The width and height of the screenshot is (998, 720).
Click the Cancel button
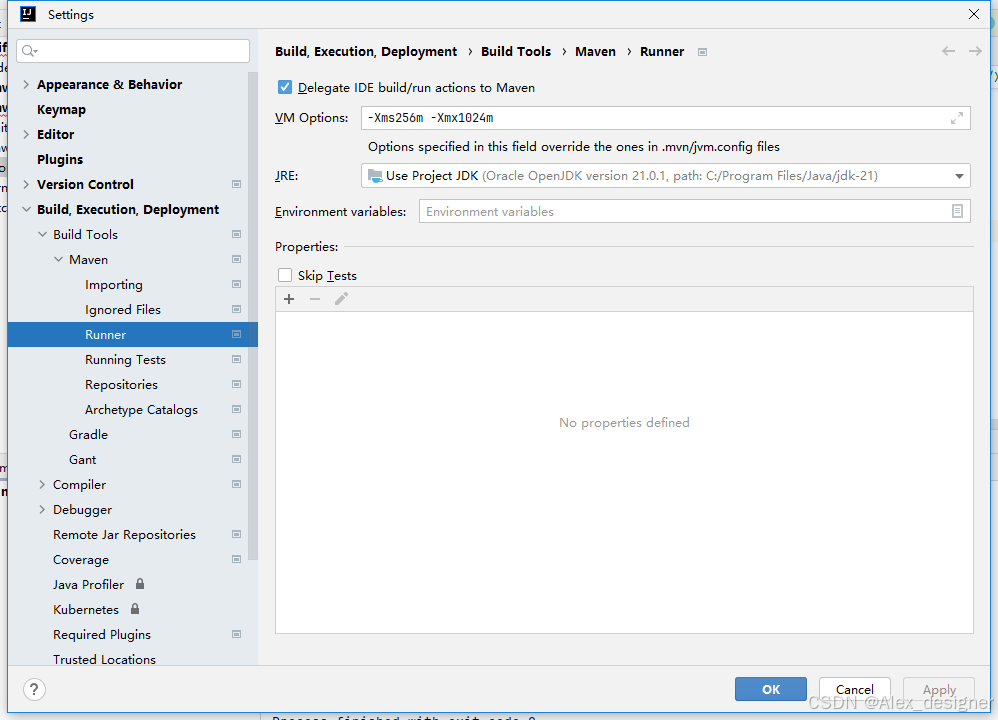pyautogui.click(x=855, y=689)
